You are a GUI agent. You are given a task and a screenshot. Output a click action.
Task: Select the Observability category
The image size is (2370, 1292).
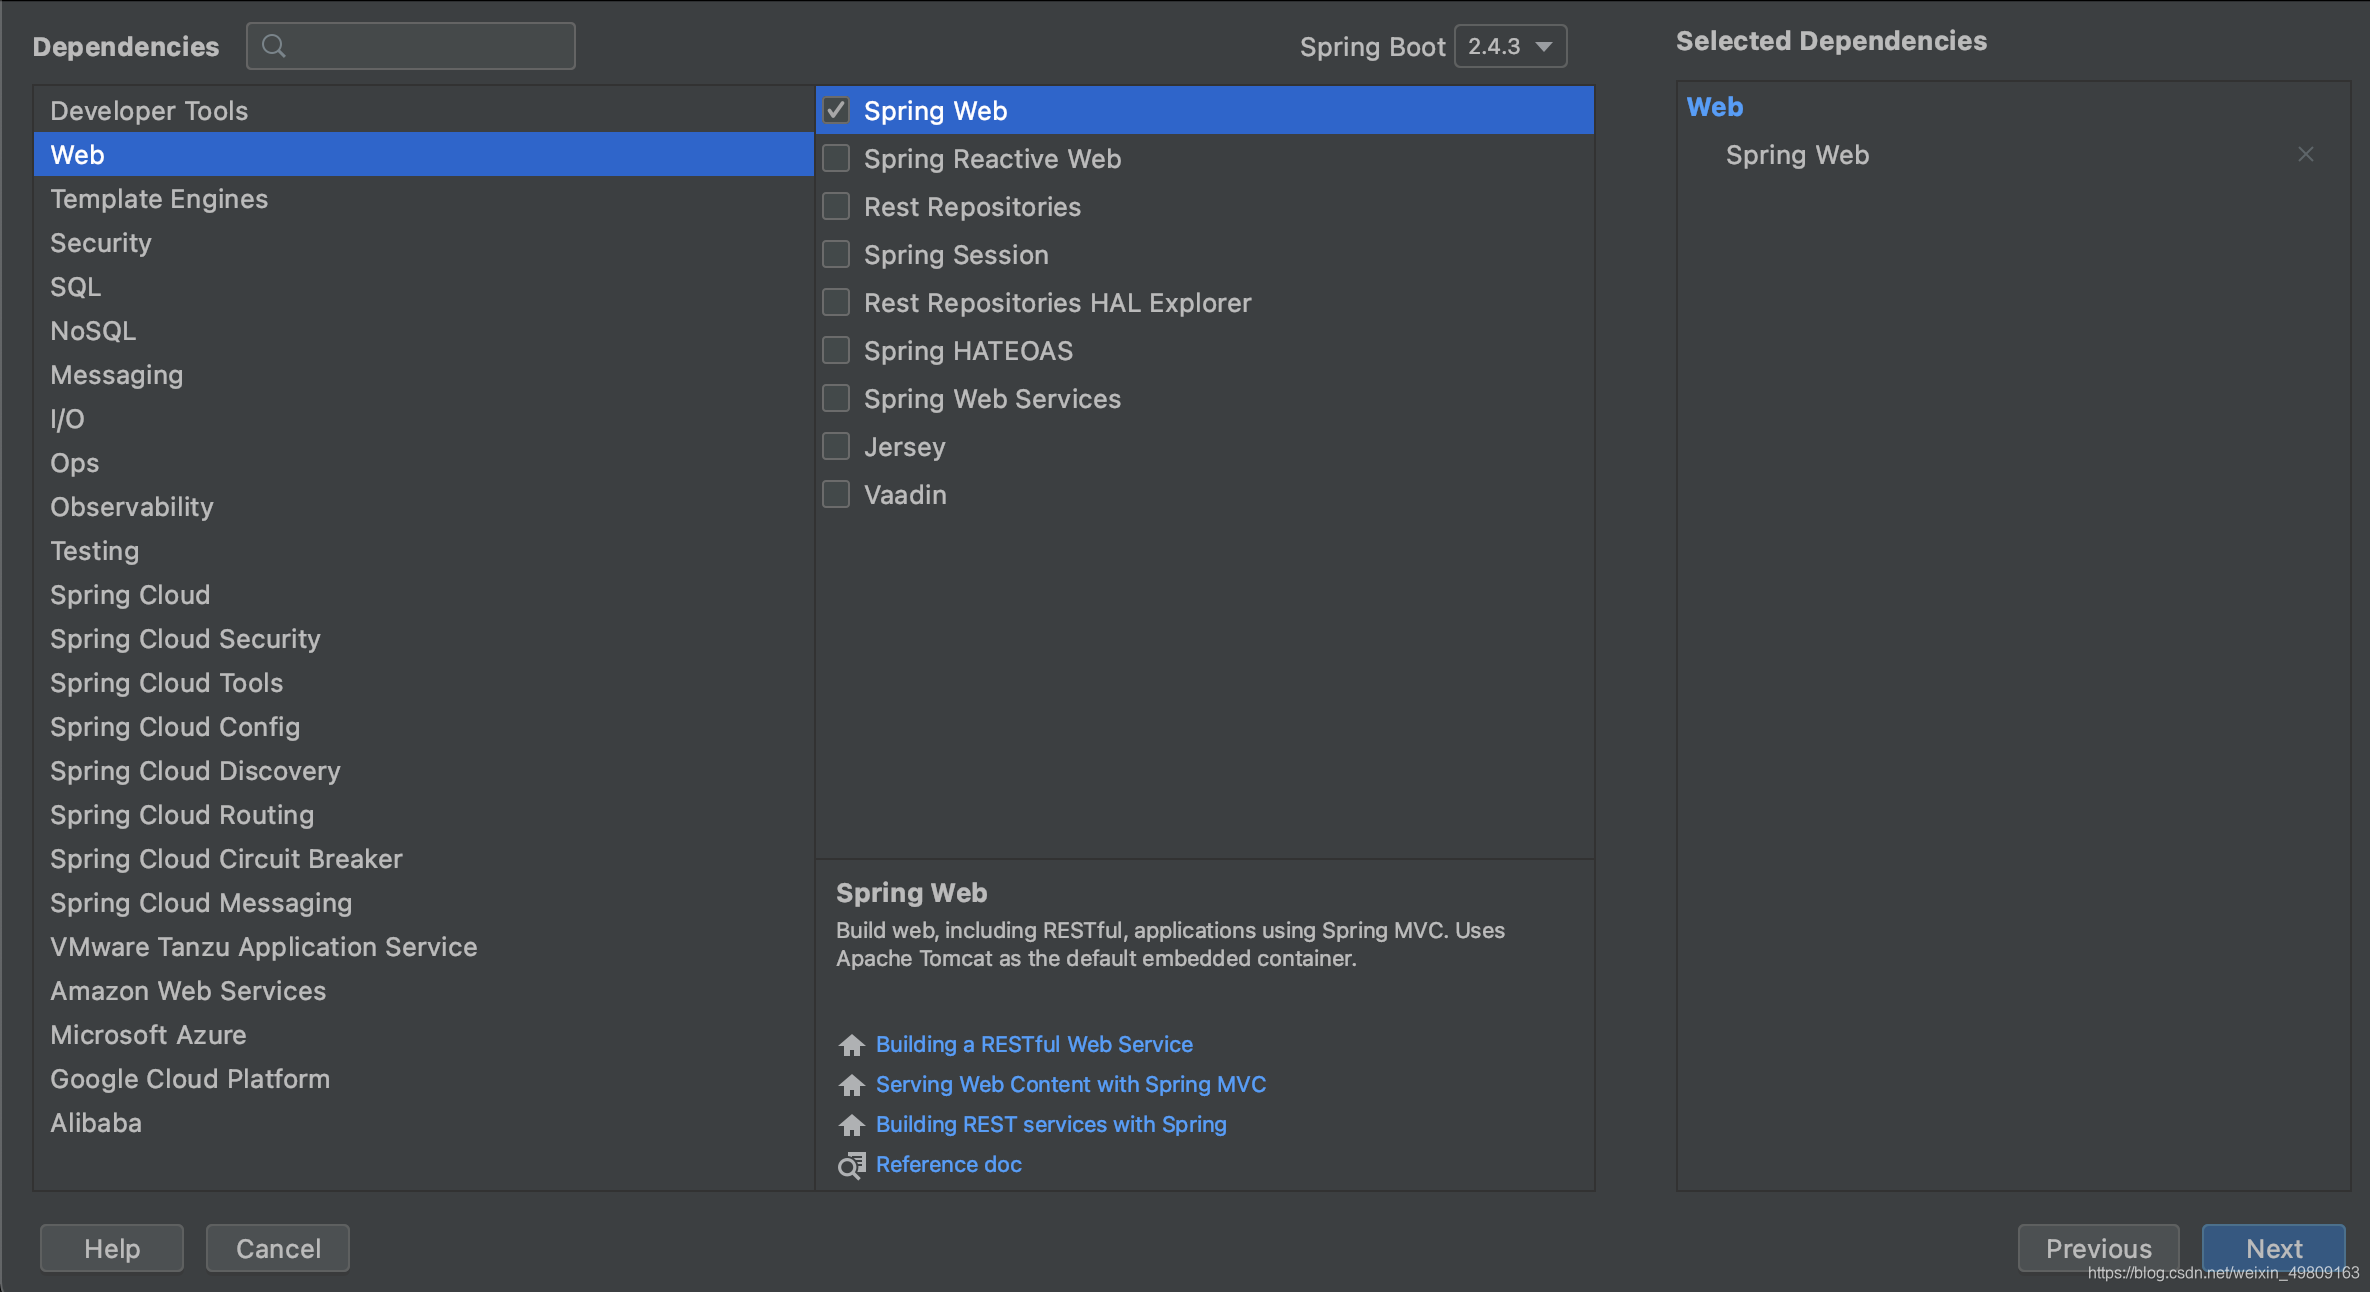click(424, 506)
